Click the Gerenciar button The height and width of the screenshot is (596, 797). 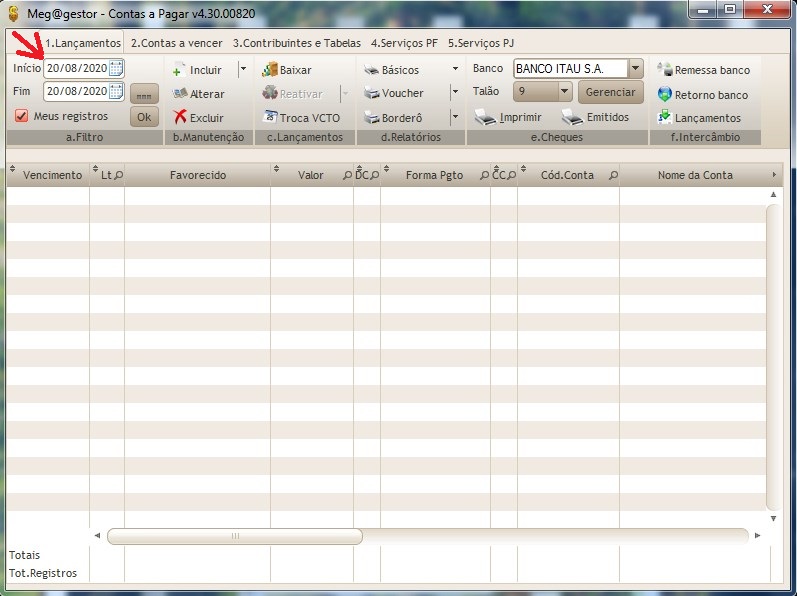tap(610, 92)
